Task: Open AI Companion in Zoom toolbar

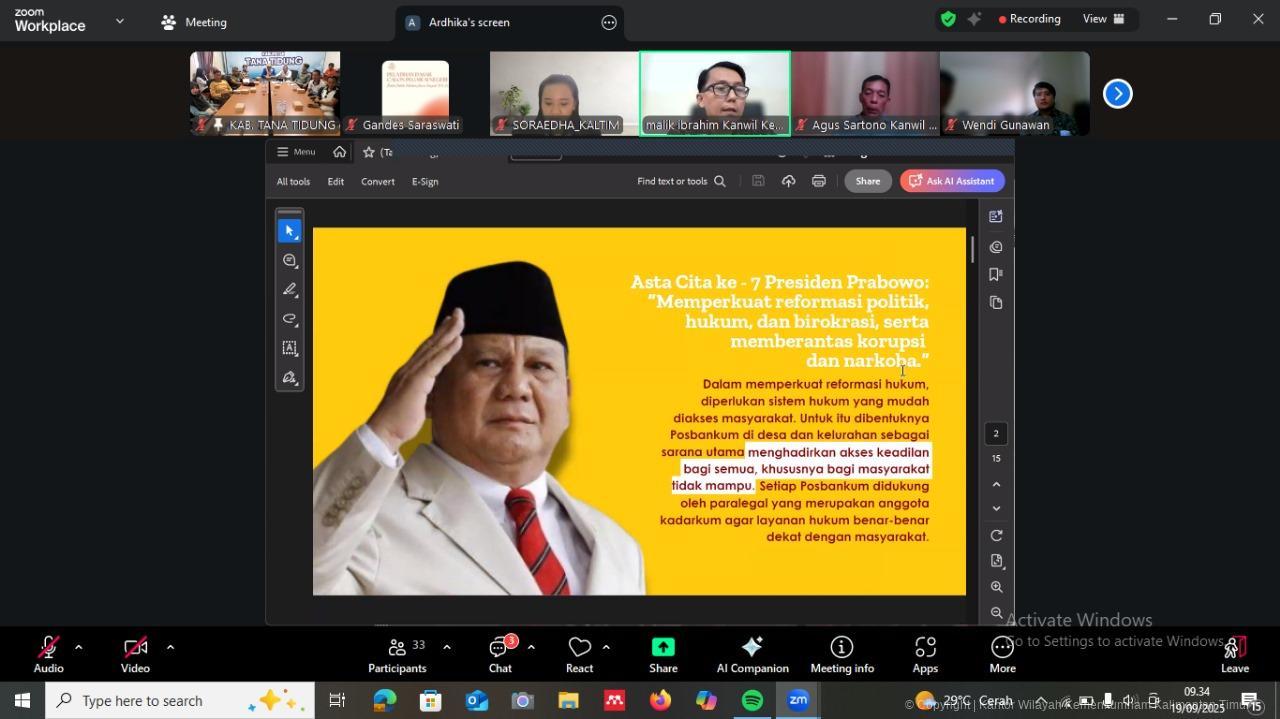Action: (753, 655)
